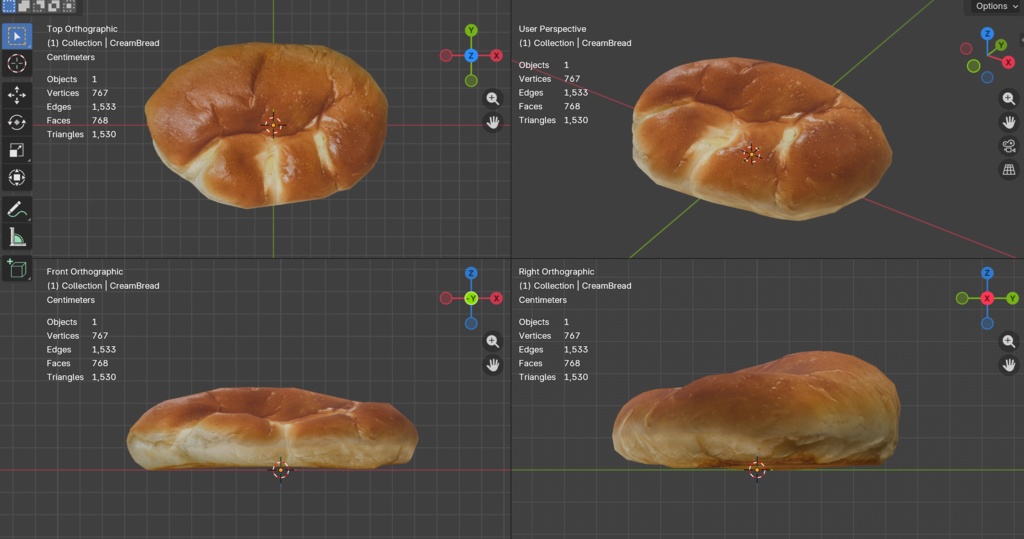The image size is (1024, 539).
Task: Enable the Set New Selection mode
Action: [9, 6]
